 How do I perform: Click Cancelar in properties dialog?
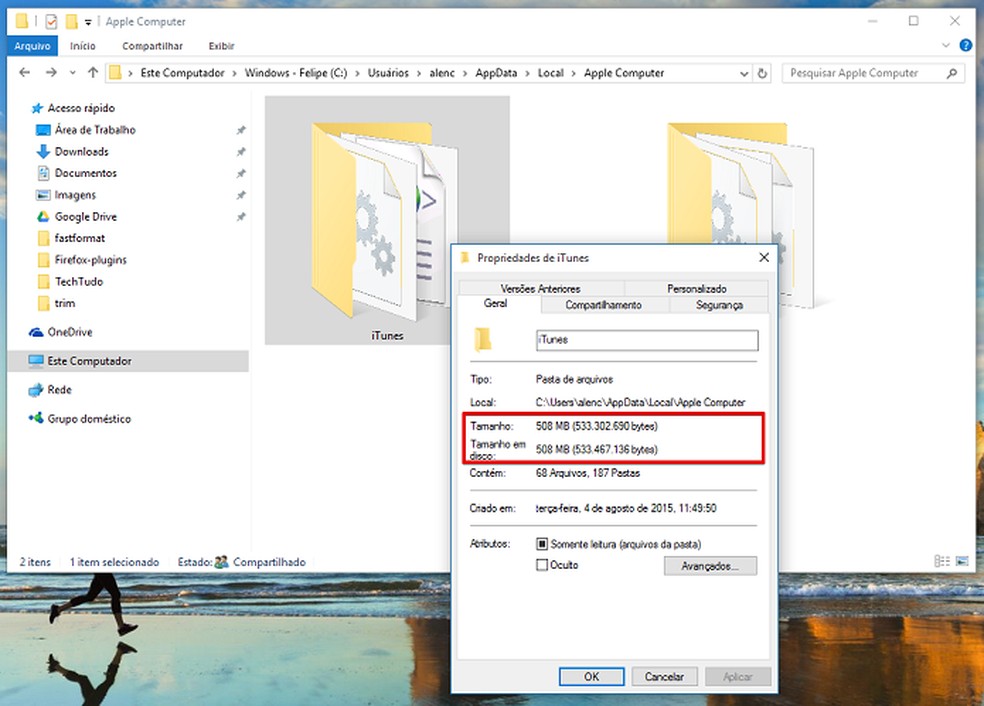tap(664, 677)
